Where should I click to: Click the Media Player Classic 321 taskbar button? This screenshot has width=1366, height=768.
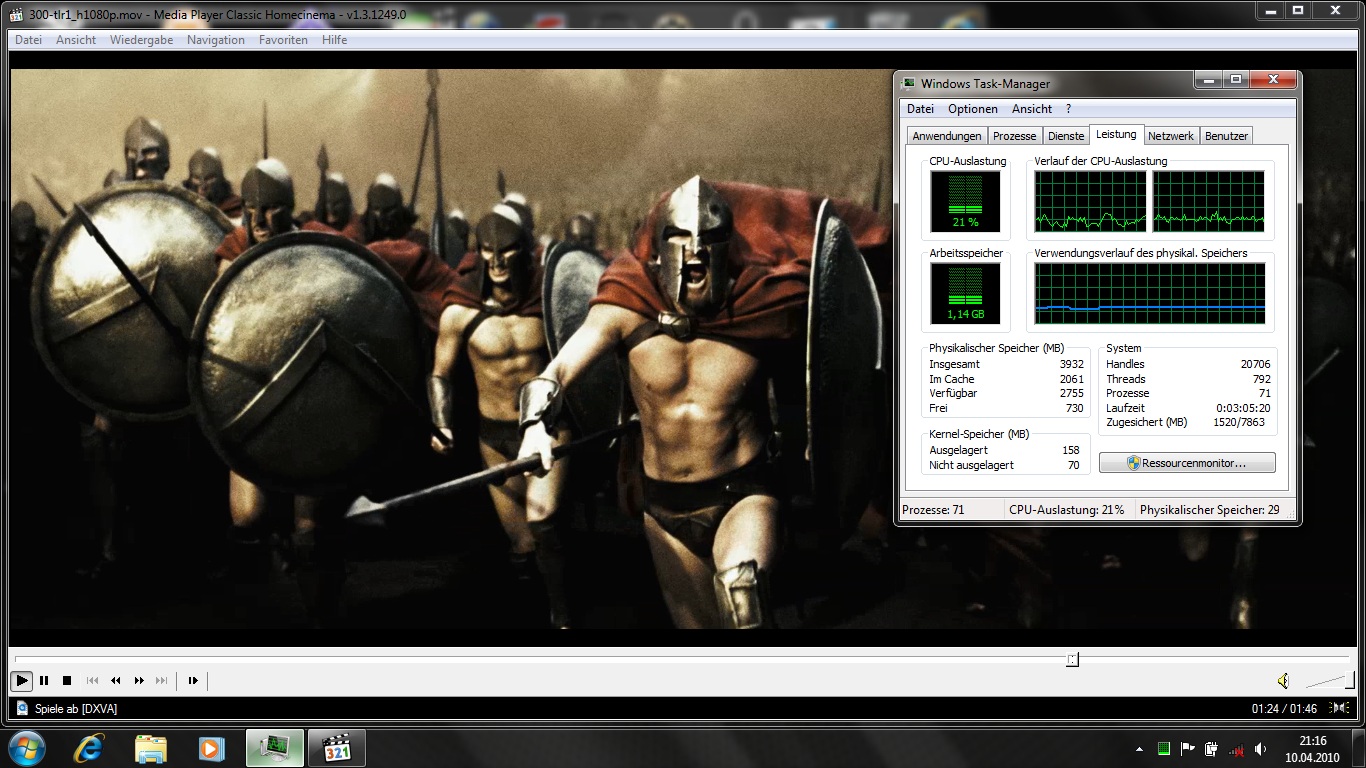pos(337,748)
